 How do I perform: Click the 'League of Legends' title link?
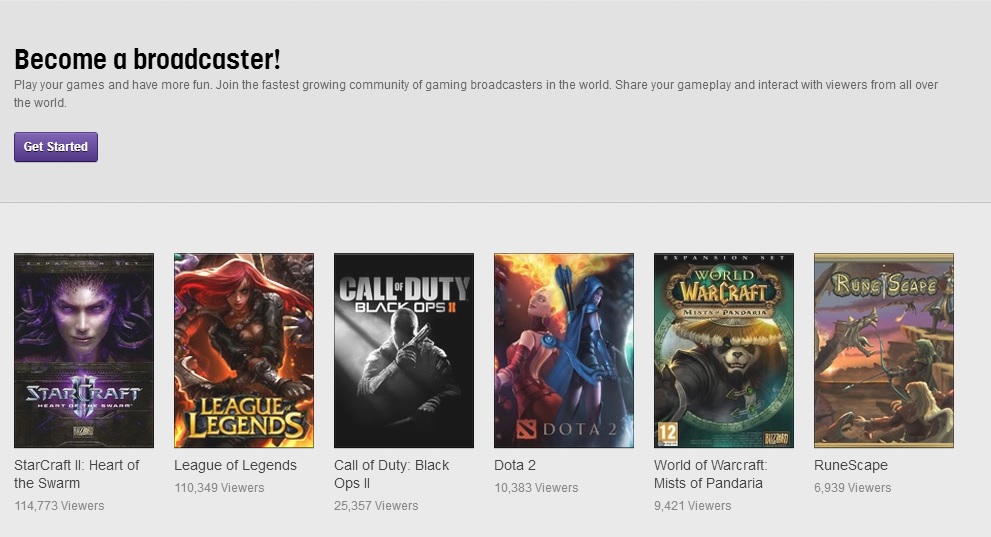[235, 465]
